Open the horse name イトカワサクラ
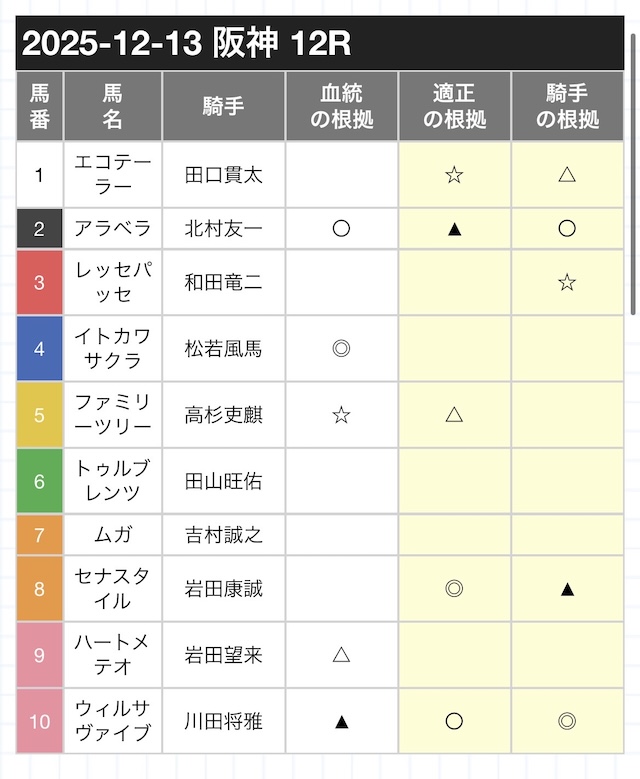The height and width of the screenshot is (779, 640). [x=113, y=349]
